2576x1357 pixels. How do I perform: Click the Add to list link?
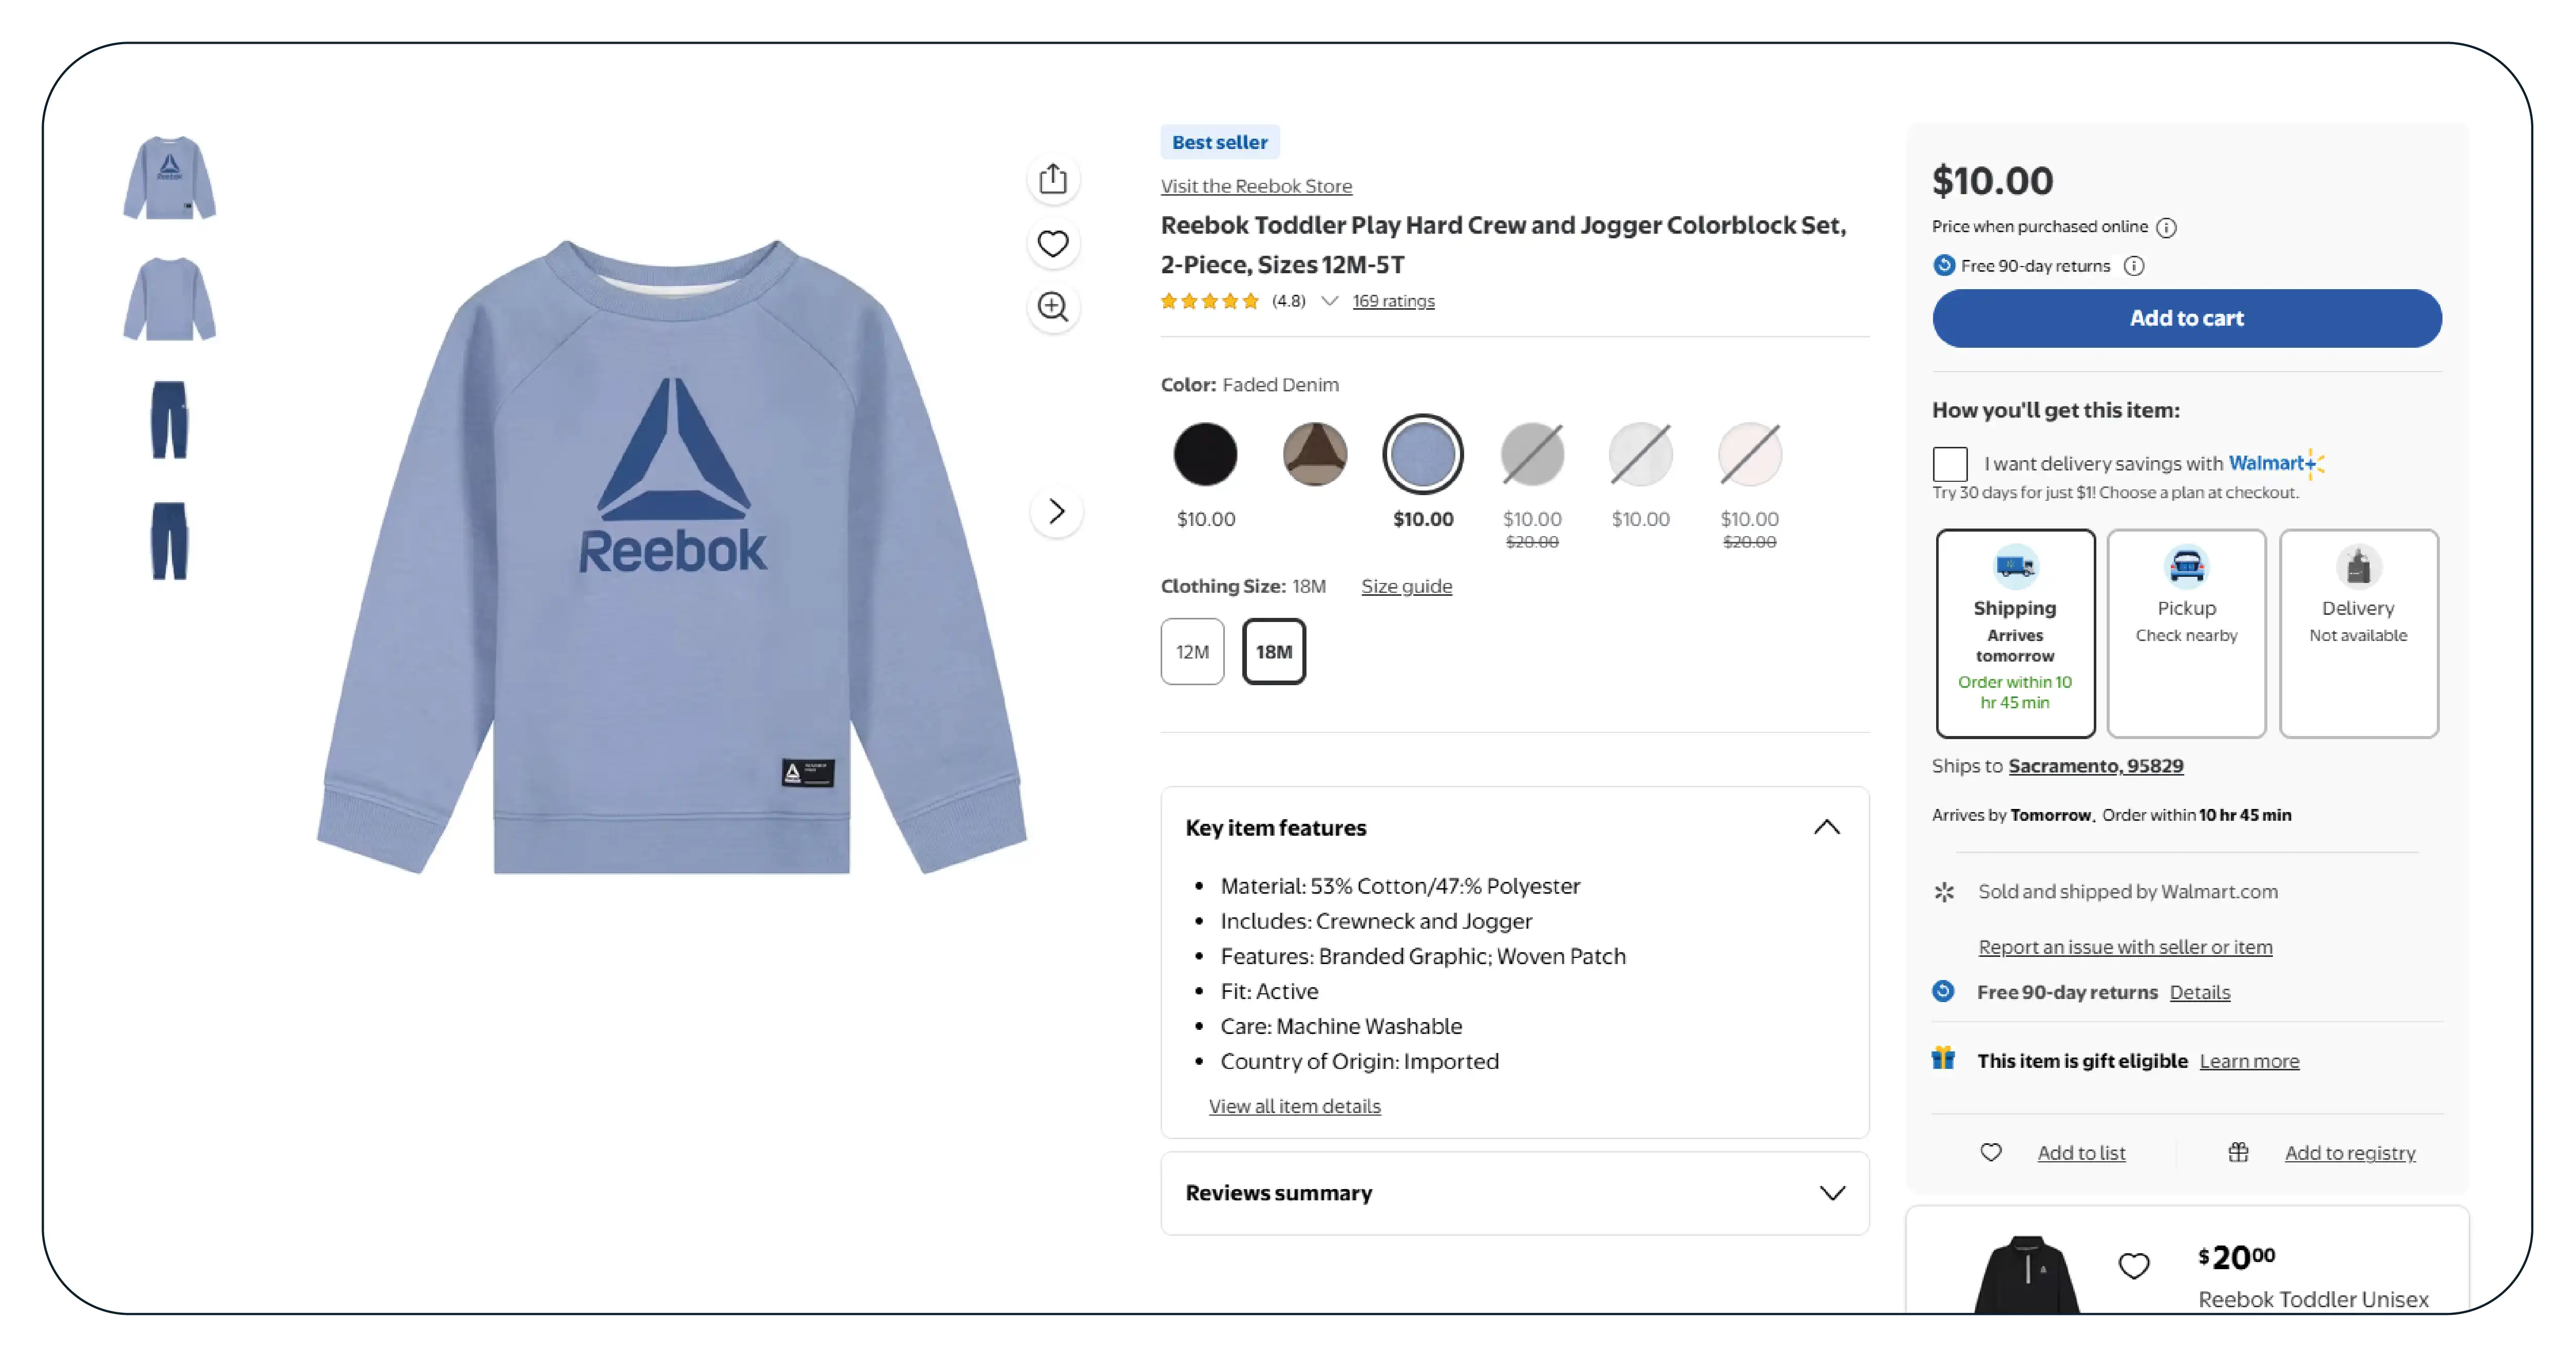pyautogui.click(x=2081, y=1153)
